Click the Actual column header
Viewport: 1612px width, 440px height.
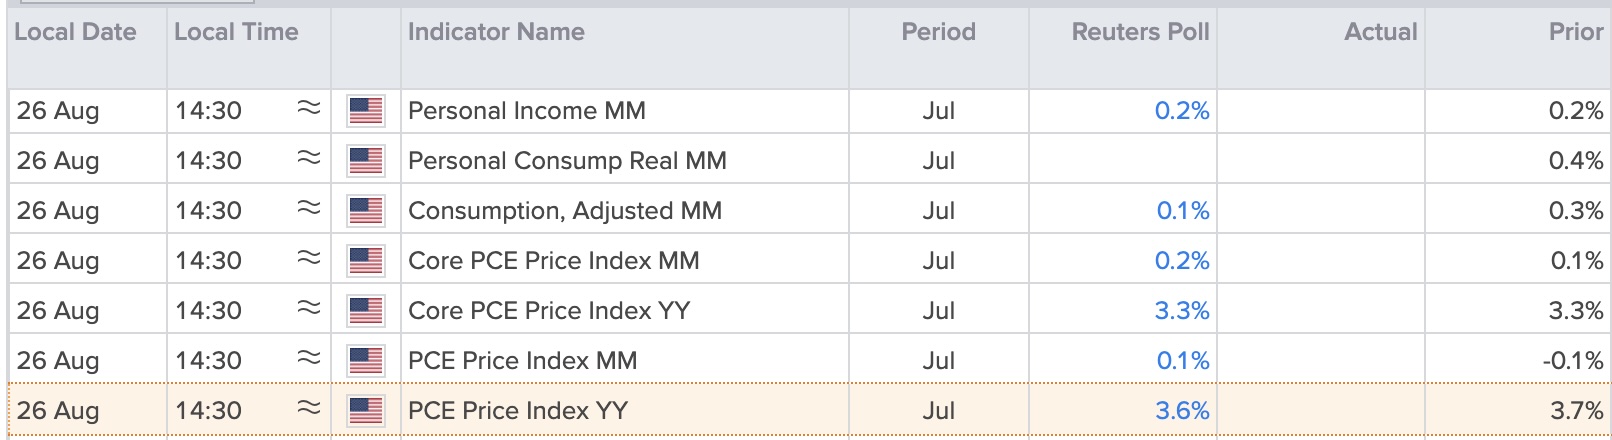tap(1380, 32)
